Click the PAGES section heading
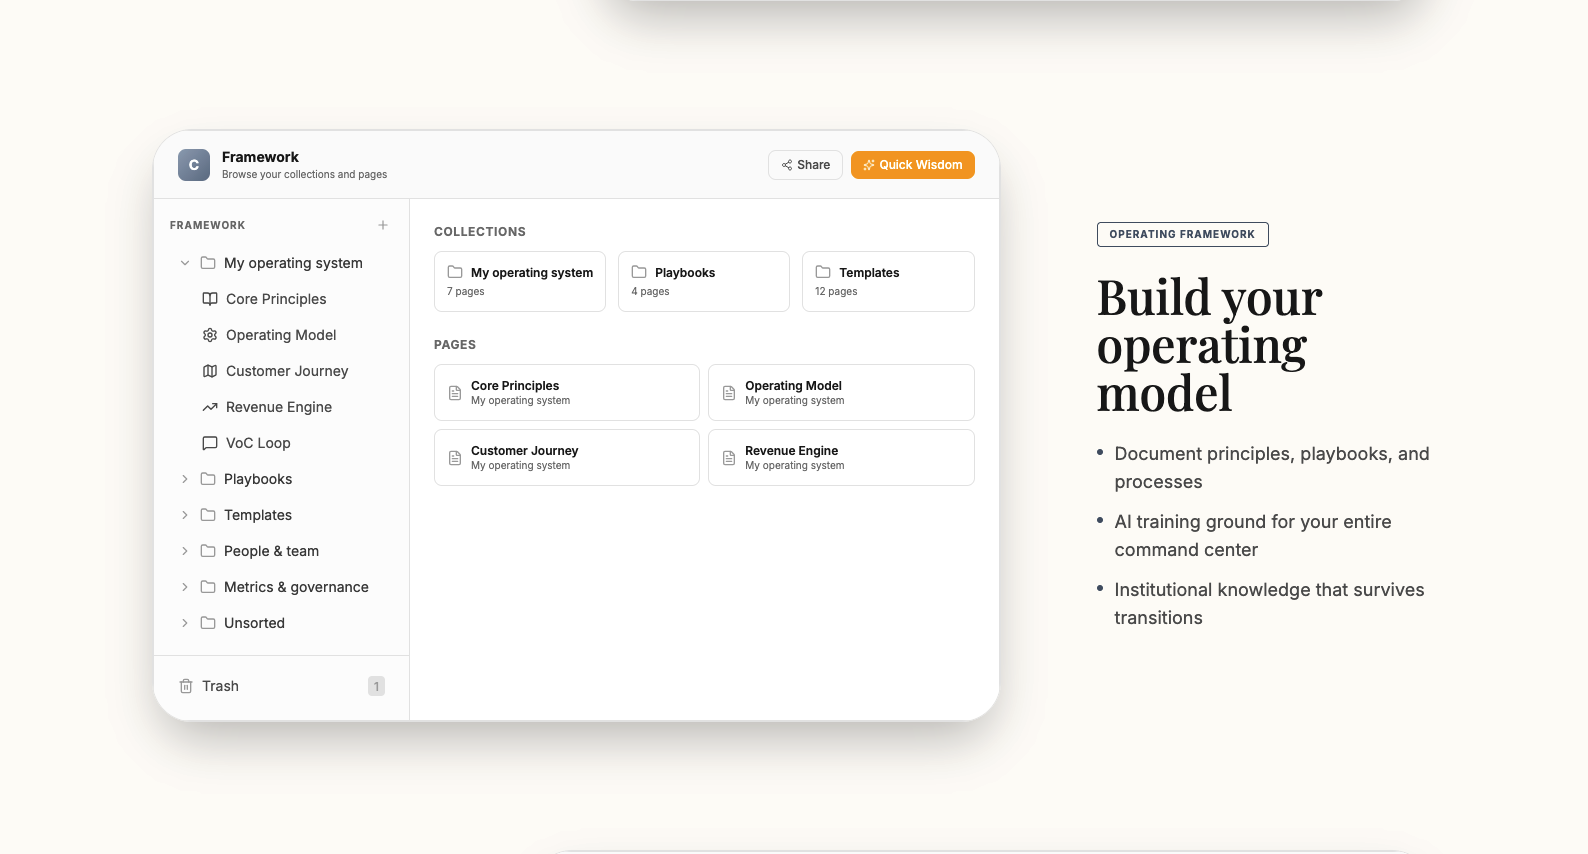The width and height of the screenshot is (1588, 854). coord(455,345)
